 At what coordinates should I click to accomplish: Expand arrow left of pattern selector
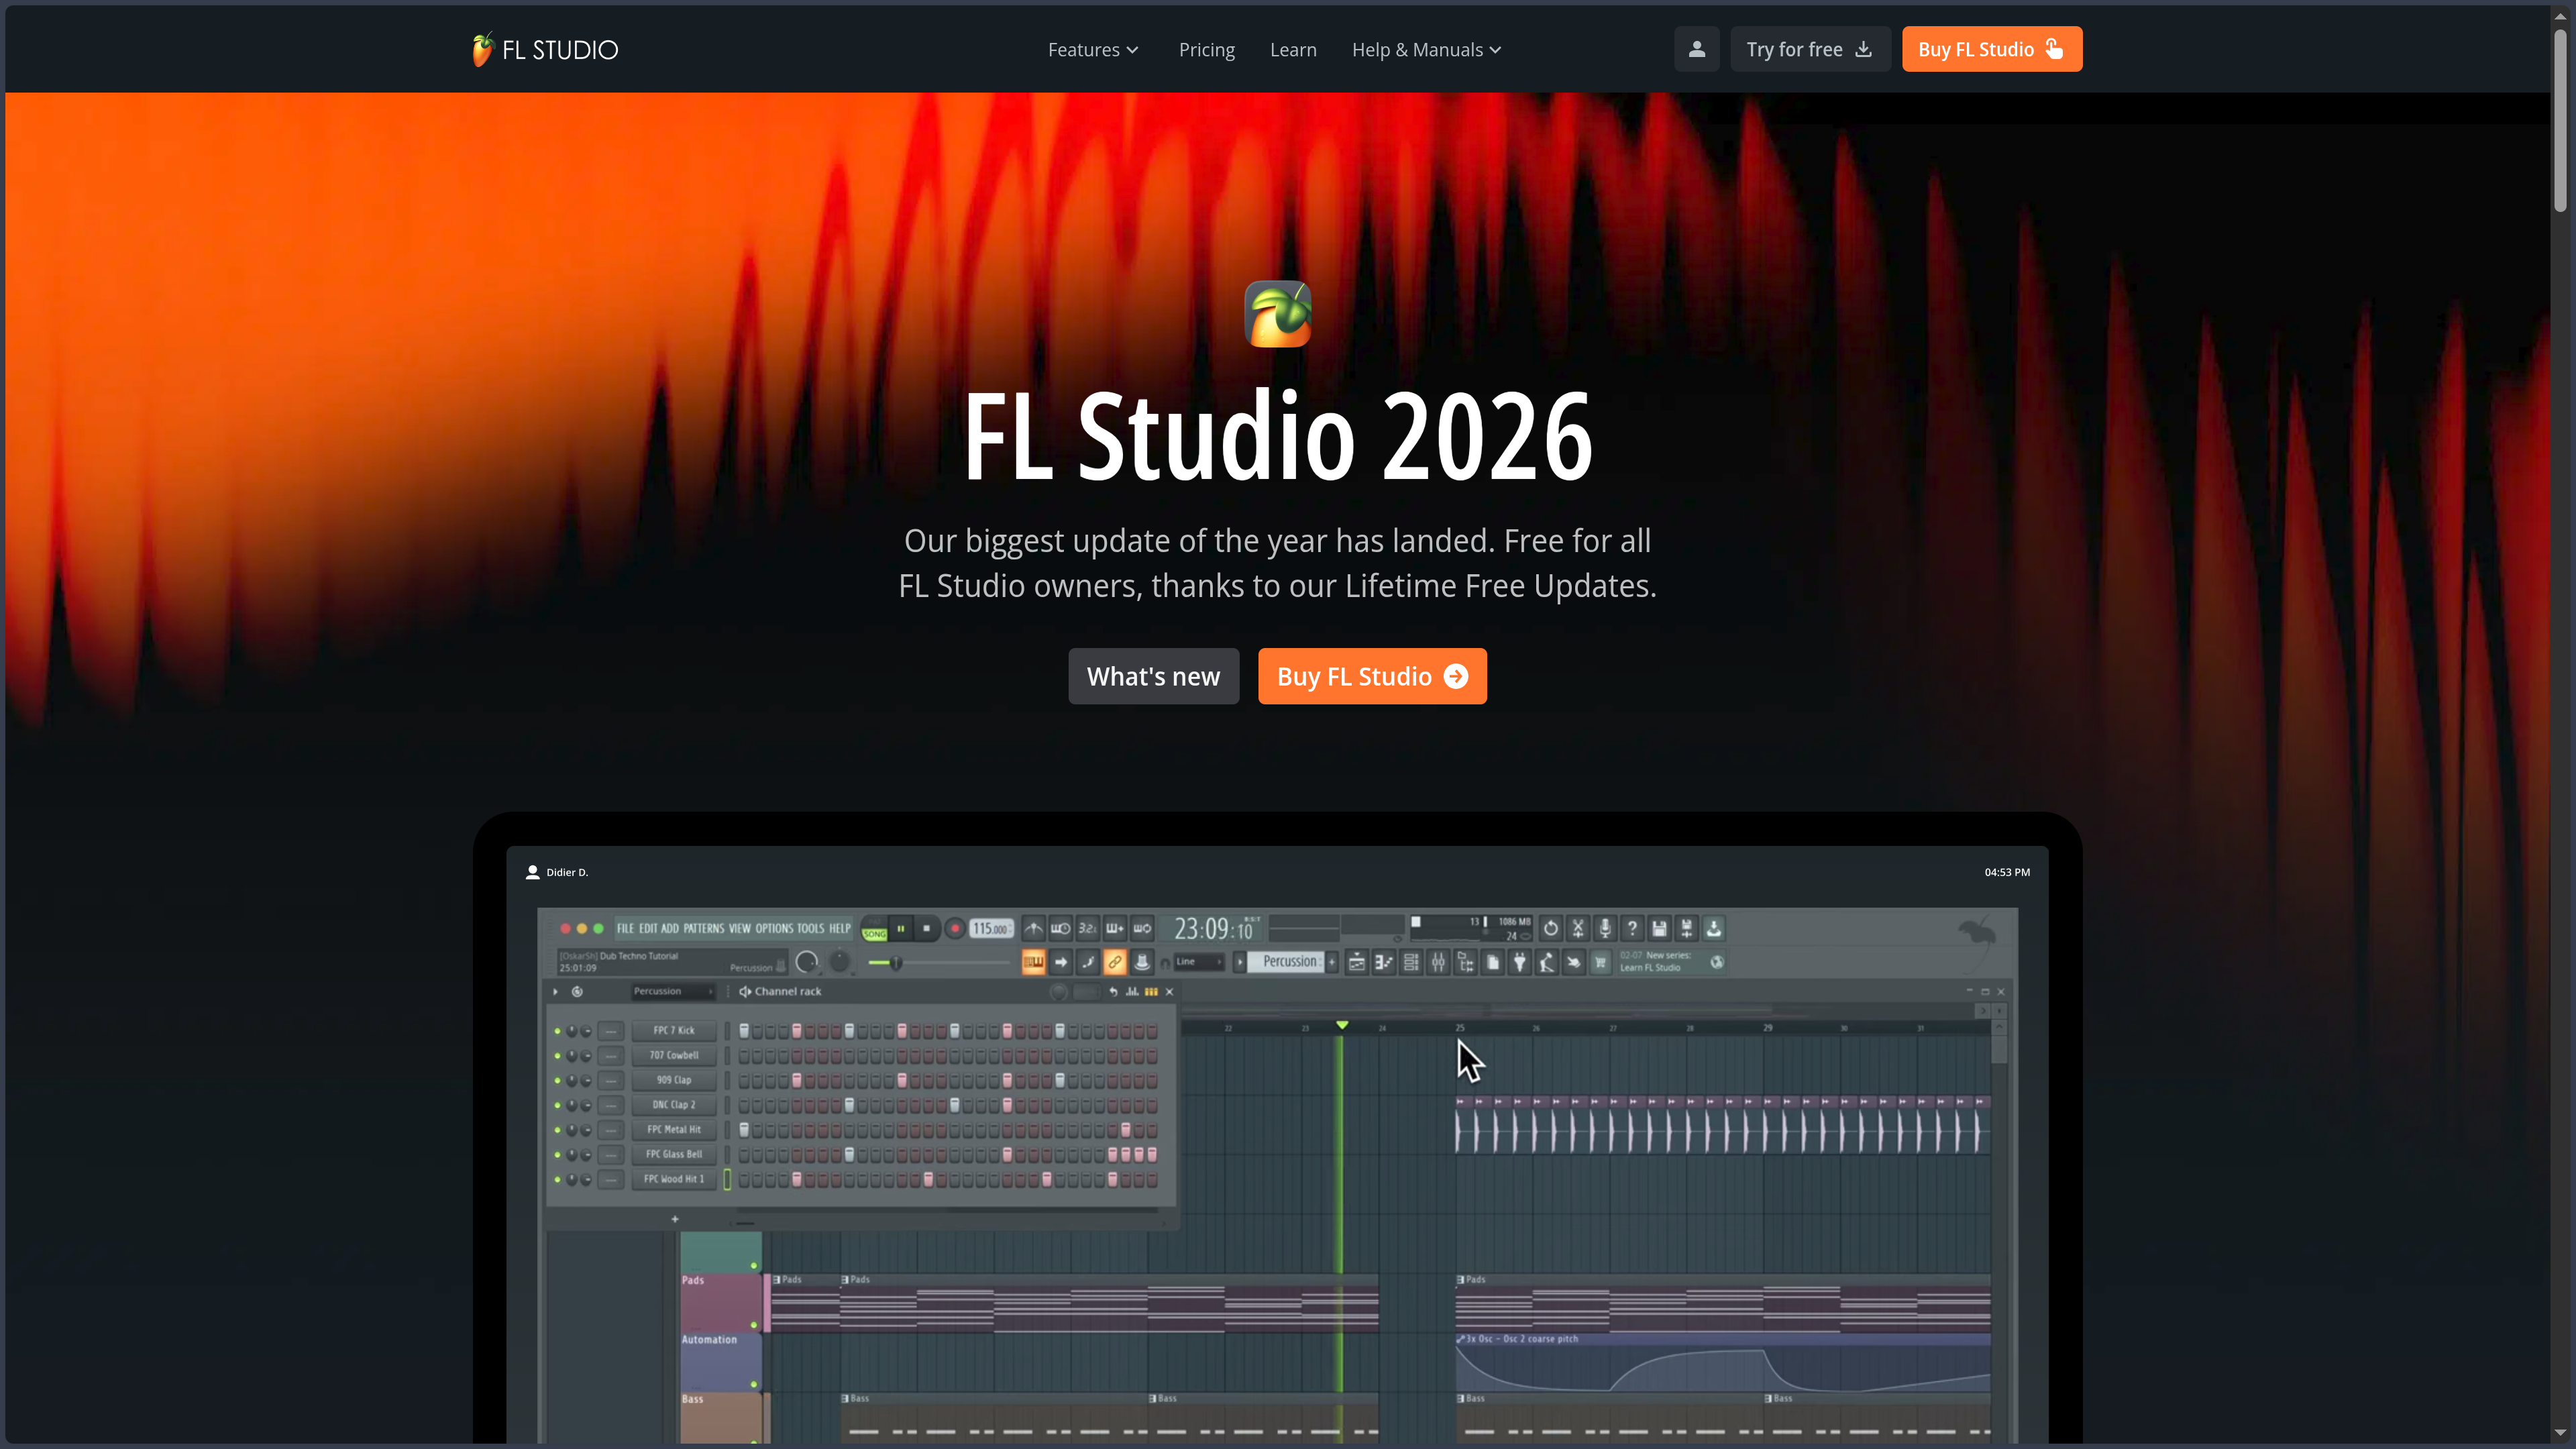1240,962
